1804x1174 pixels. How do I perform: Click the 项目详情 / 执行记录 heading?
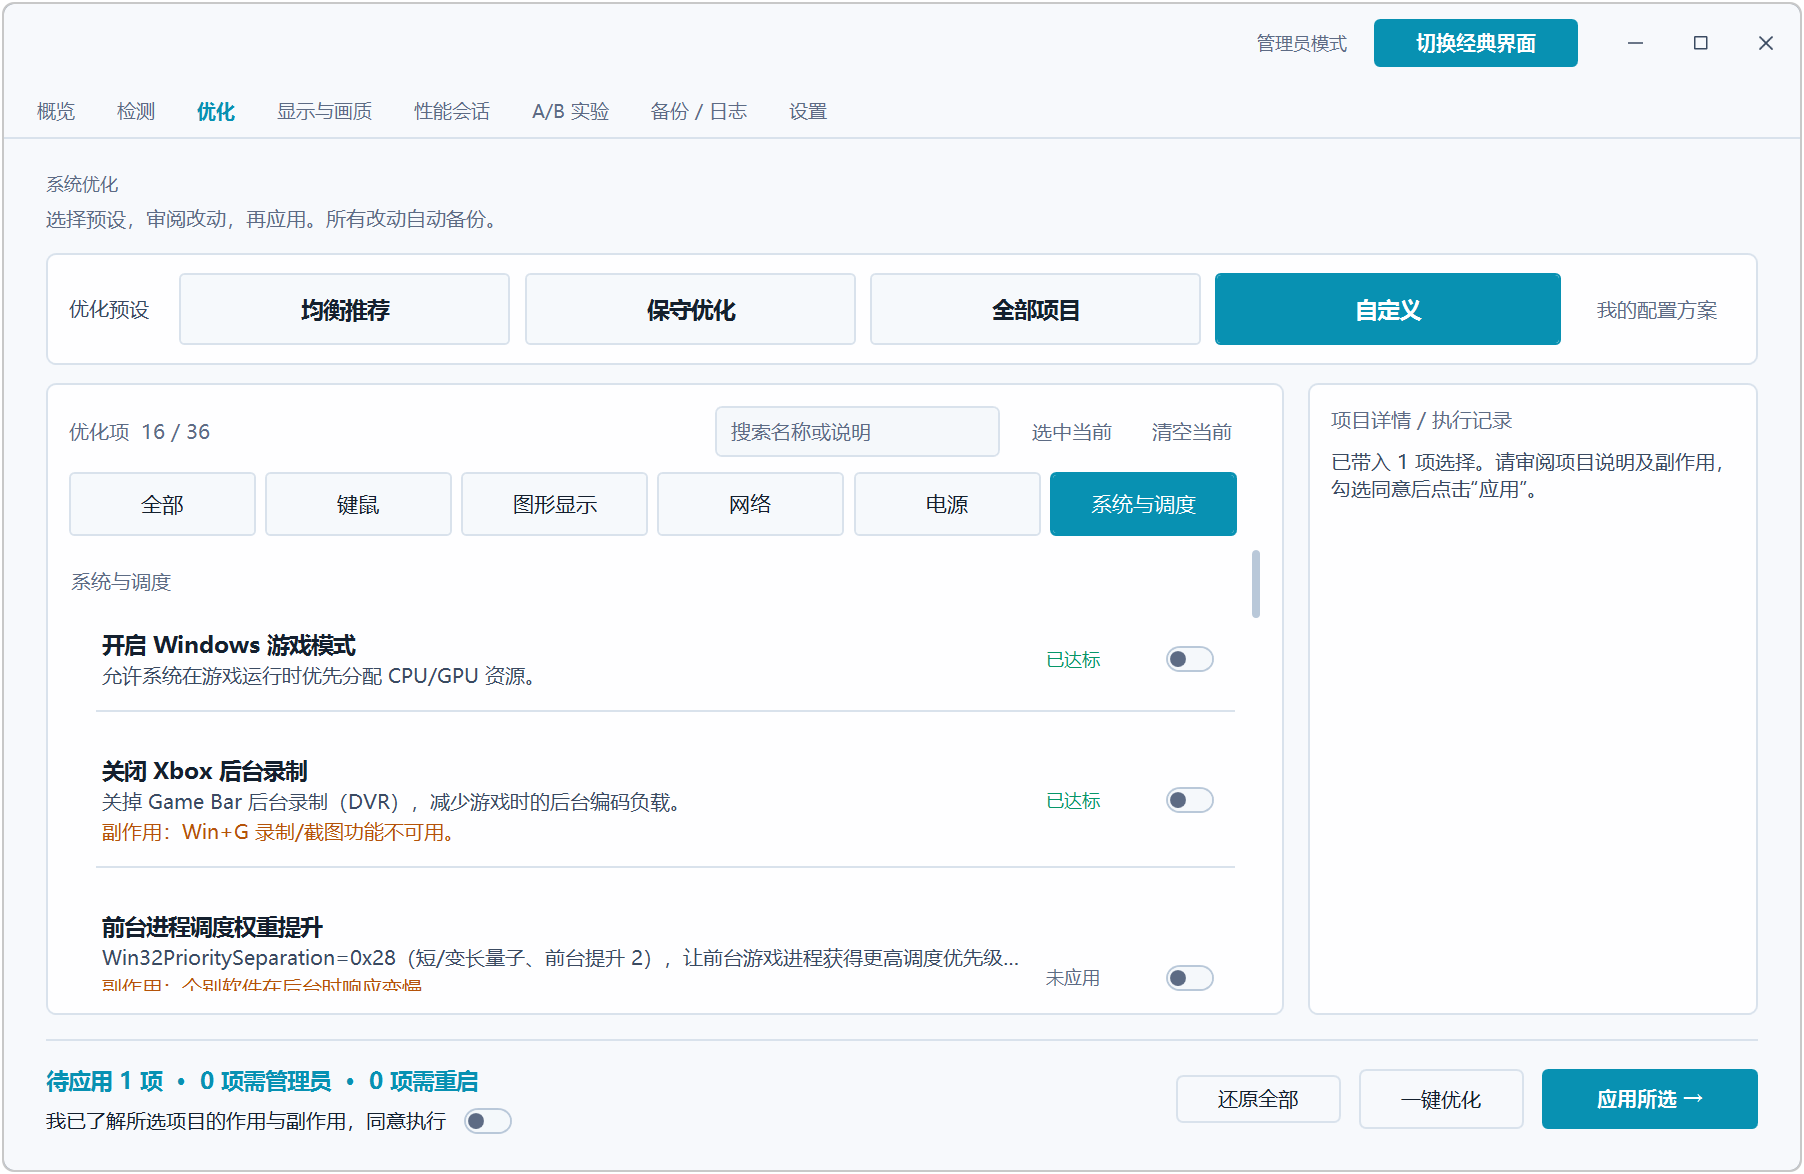(1421, 420)
